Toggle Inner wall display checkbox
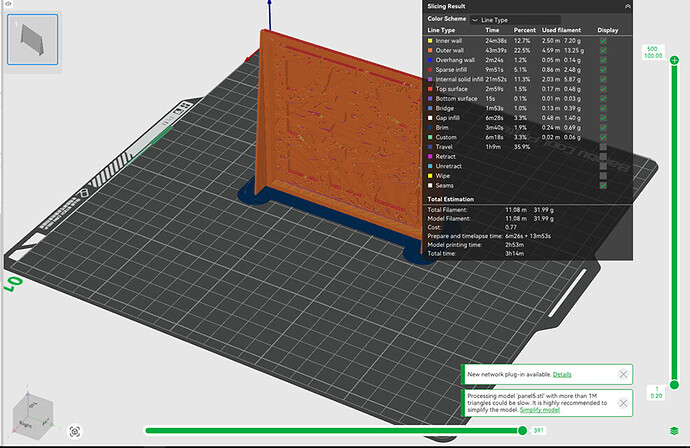 click(x=603, y=40)
